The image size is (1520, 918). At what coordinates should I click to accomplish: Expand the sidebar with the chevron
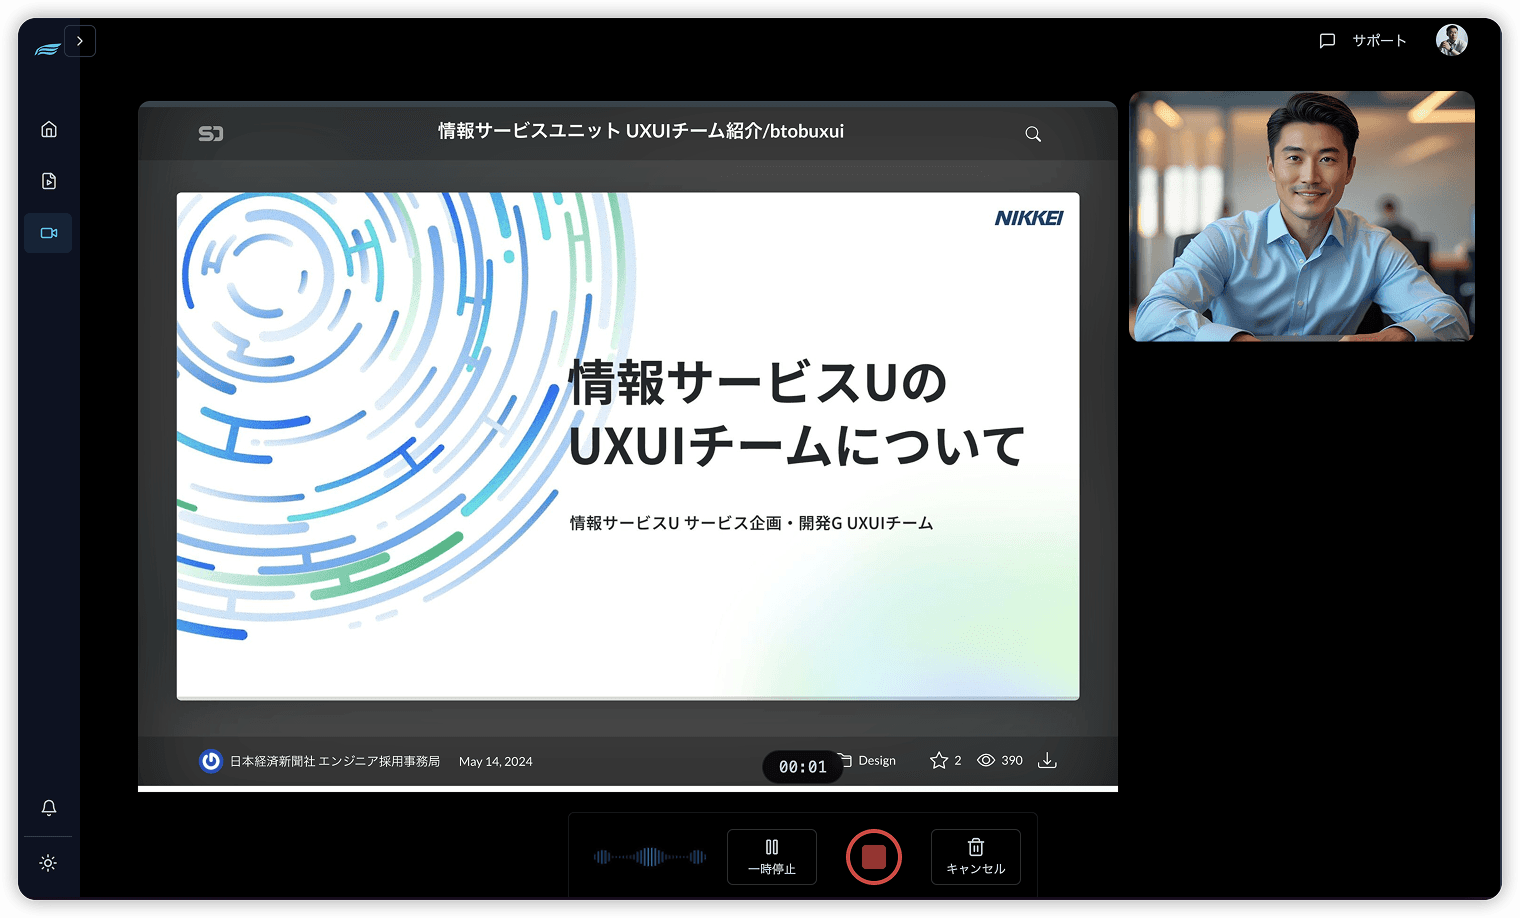[80, 40]
